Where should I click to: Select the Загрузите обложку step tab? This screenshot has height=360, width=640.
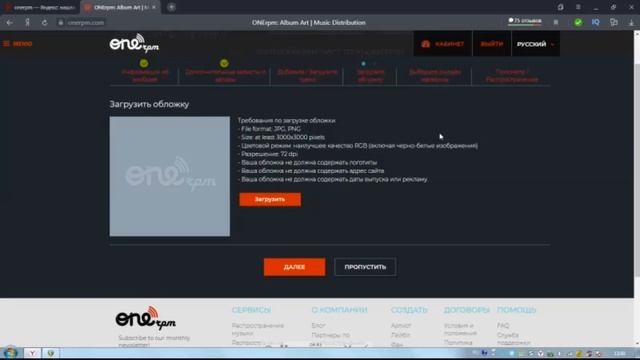pos(370,76)
